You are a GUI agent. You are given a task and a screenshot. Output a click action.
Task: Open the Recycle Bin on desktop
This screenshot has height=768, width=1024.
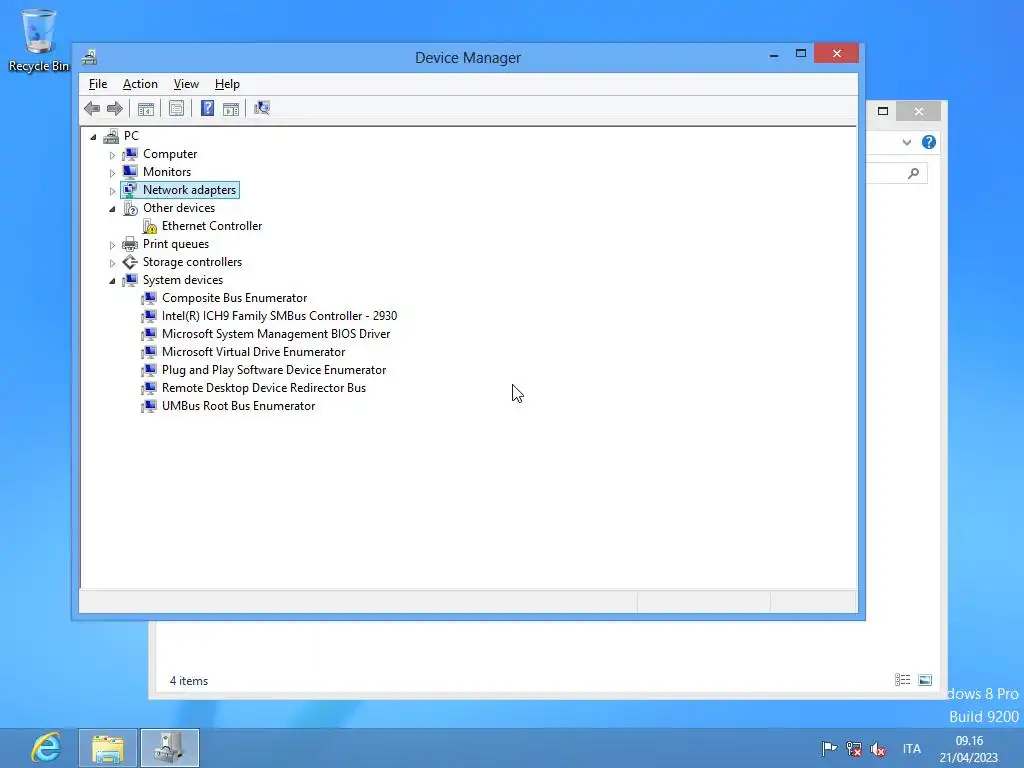39,40
